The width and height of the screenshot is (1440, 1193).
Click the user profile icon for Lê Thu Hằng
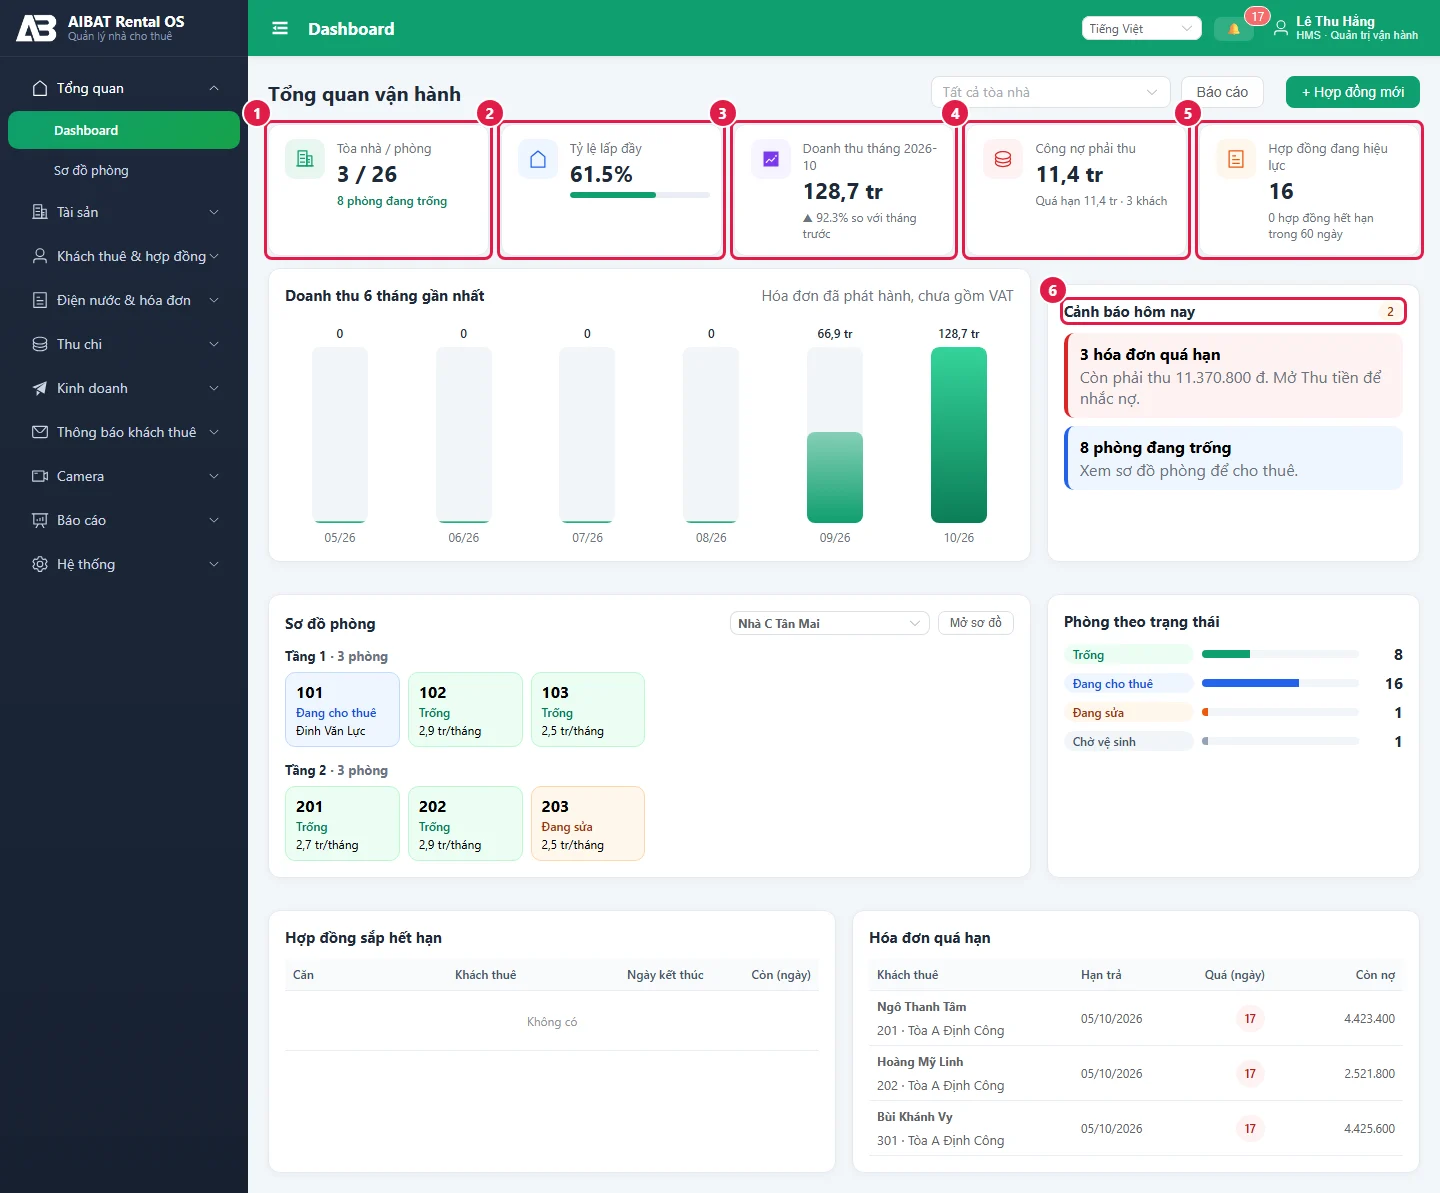click(1281, 29)
